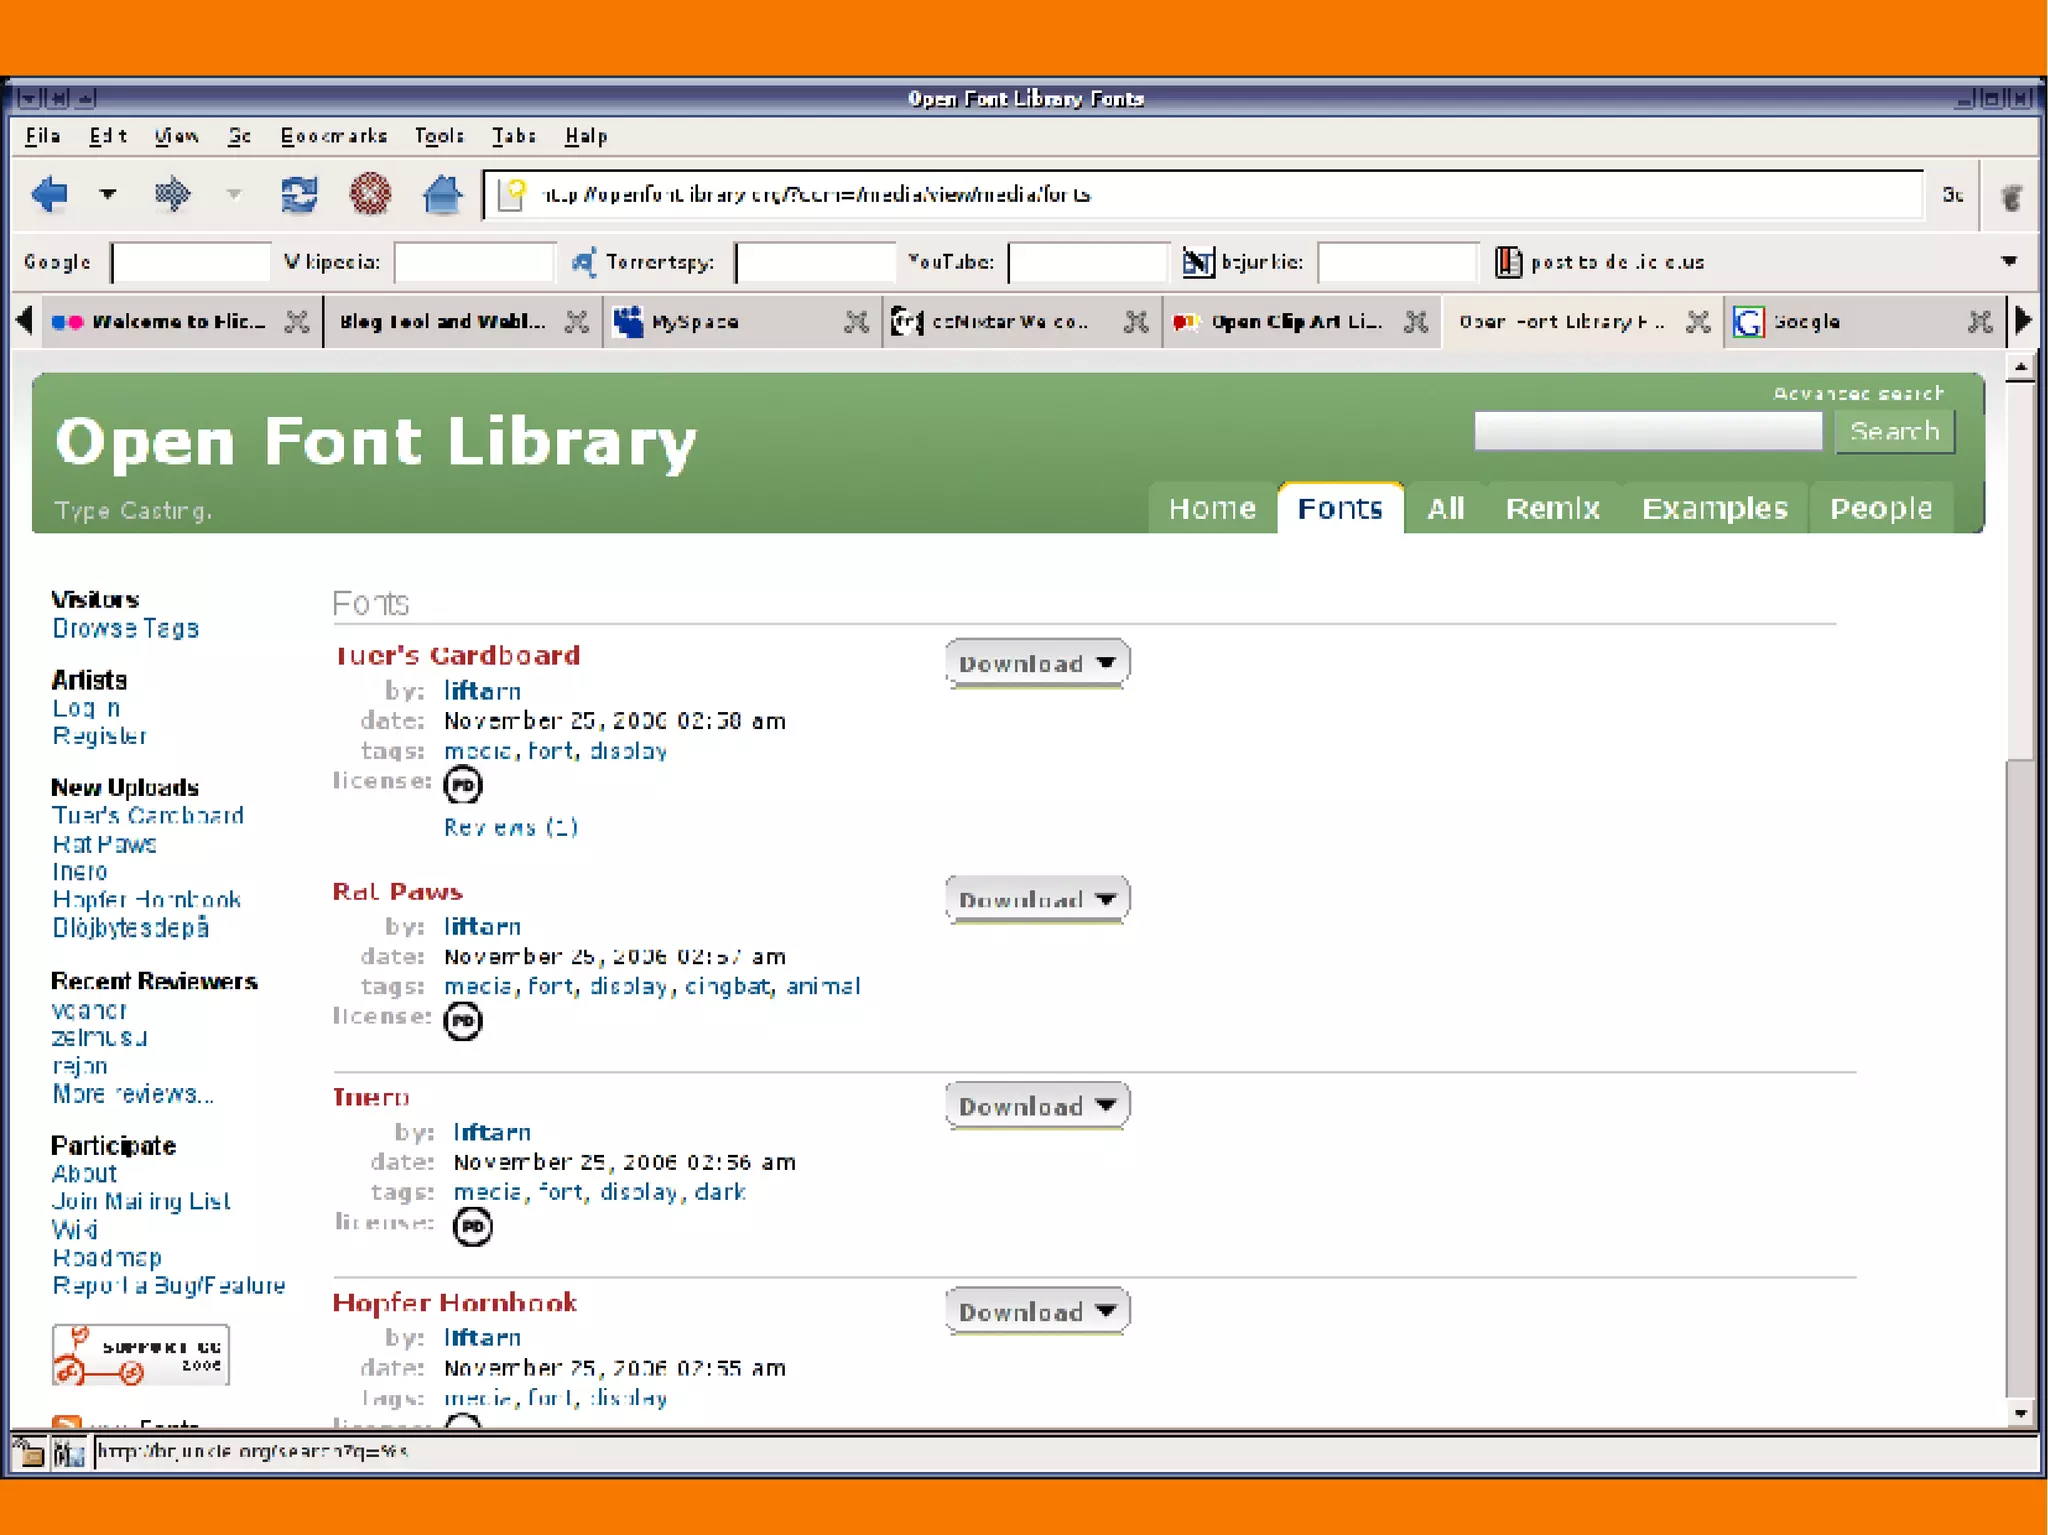
Task: Click public domain license icon under Tuer's Cardboard
Action: 462,785
